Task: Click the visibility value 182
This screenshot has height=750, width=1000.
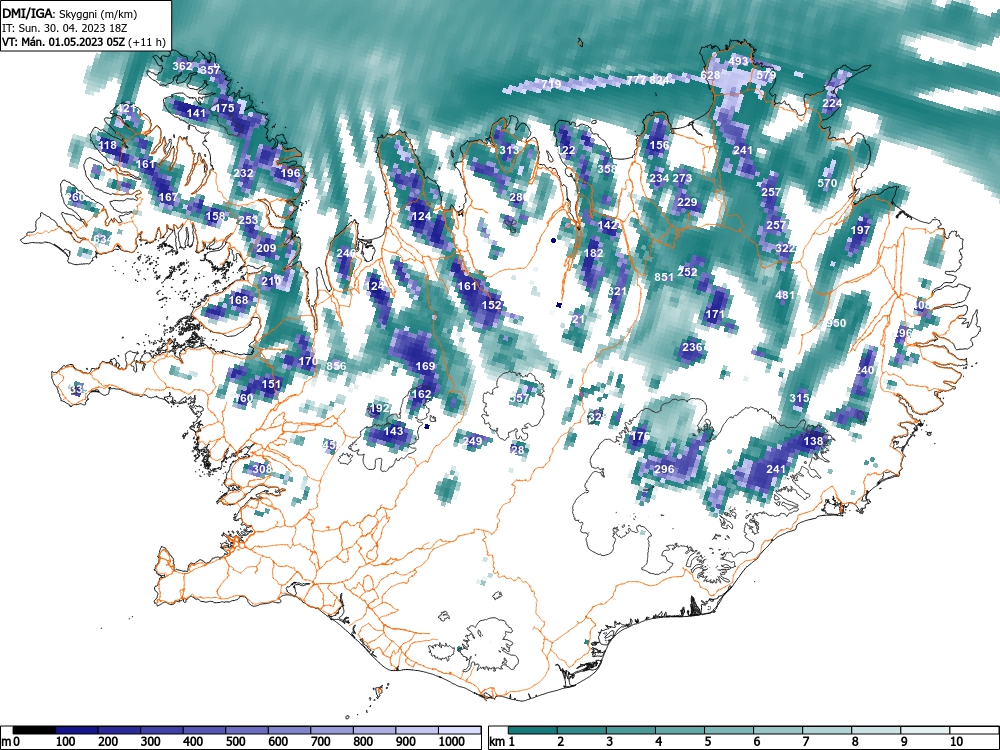Action: 594,253
